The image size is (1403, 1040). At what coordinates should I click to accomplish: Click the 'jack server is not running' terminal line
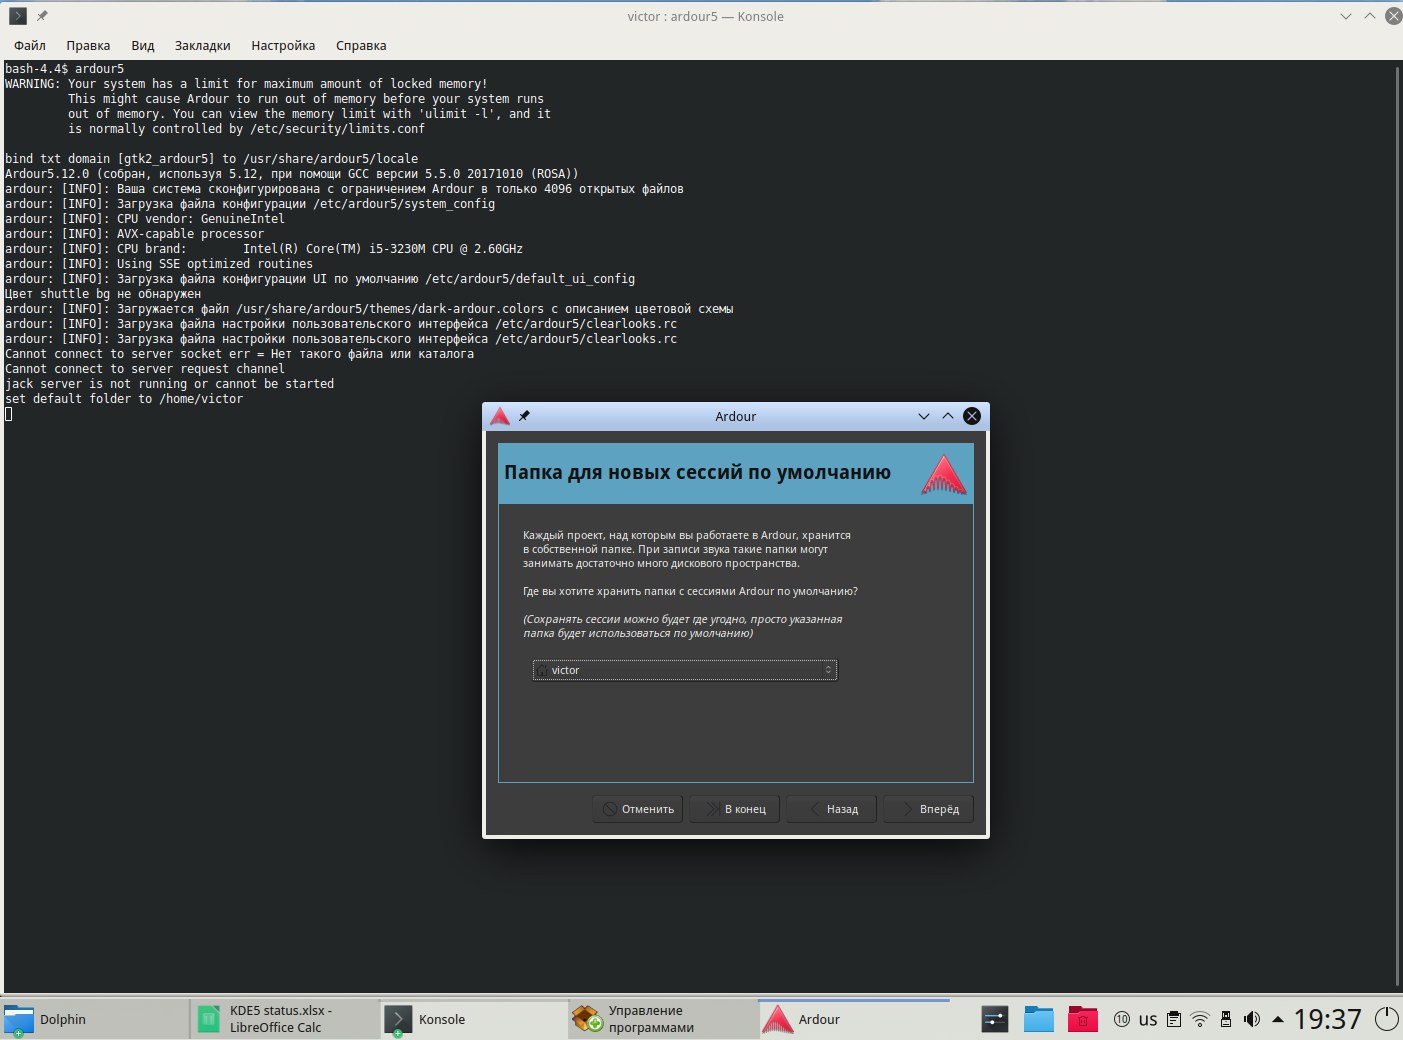pyautogui.click(x=170, y=384)
